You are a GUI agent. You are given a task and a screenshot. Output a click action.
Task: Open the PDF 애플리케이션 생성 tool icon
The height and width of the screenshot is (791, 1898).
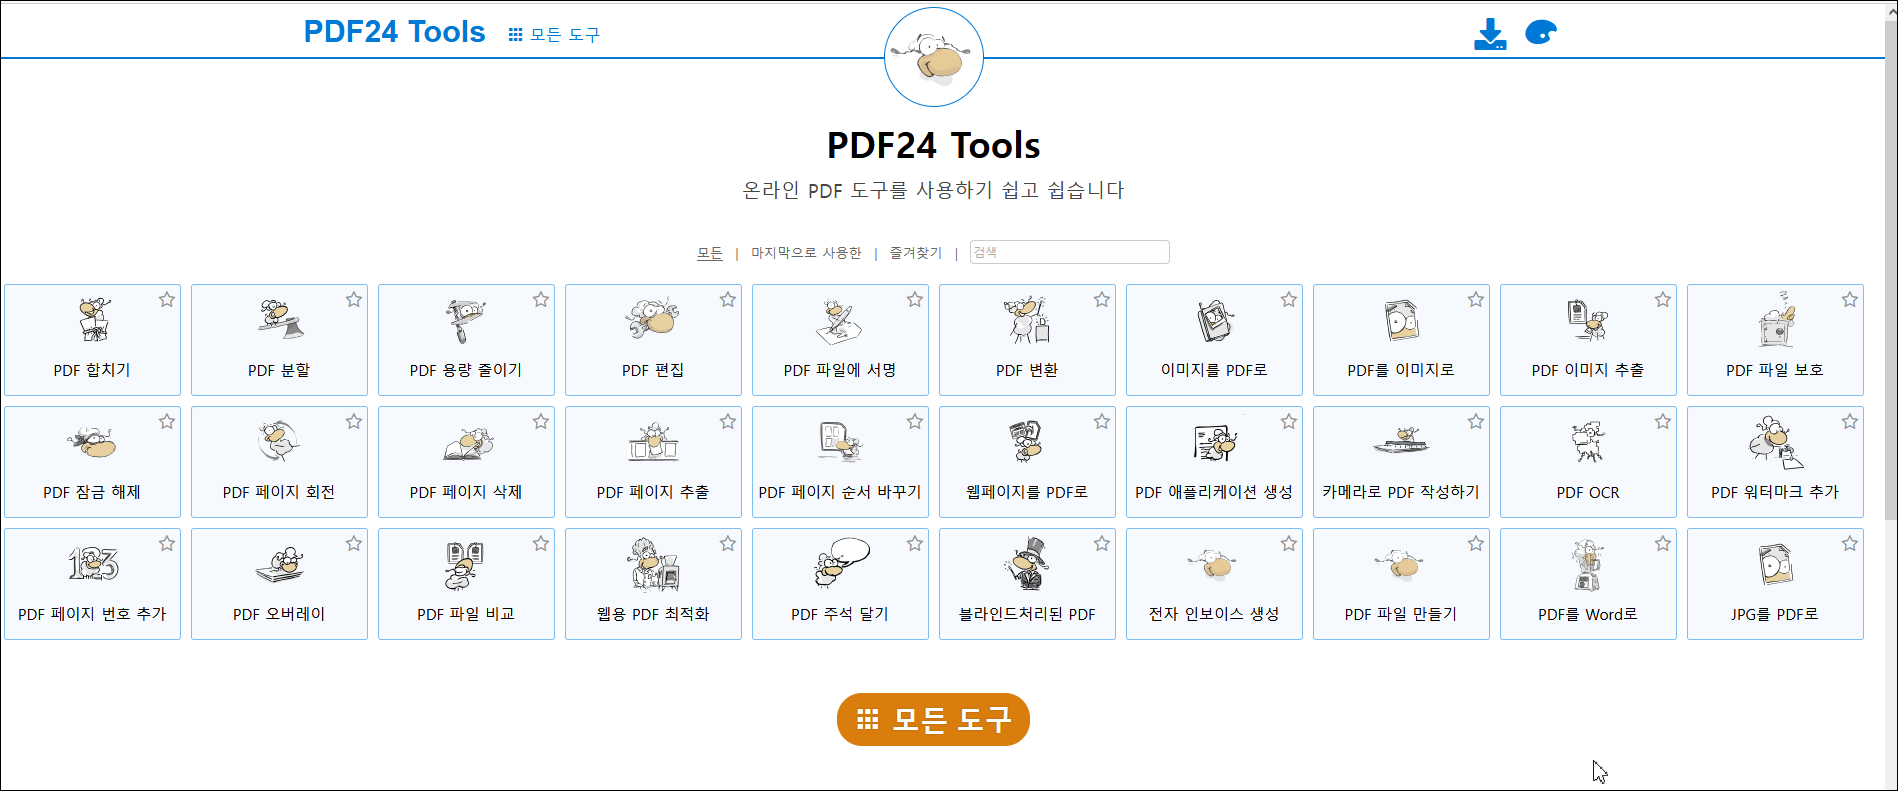point(1214,442)
